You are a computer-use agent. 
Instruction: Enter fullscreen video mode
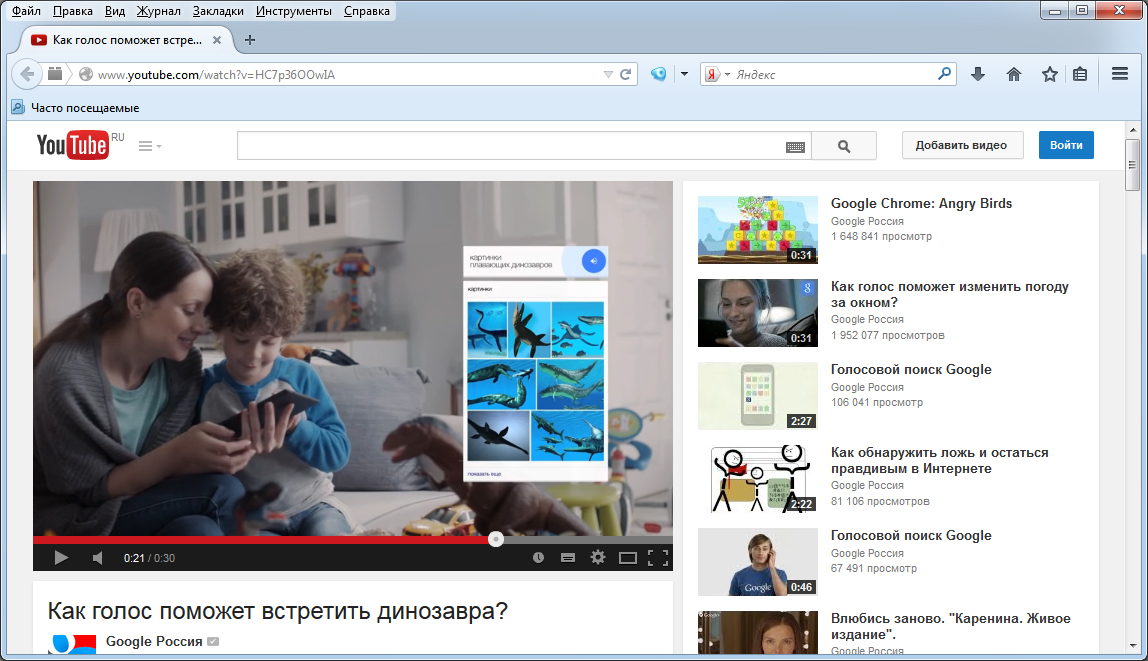click(657, 558)
